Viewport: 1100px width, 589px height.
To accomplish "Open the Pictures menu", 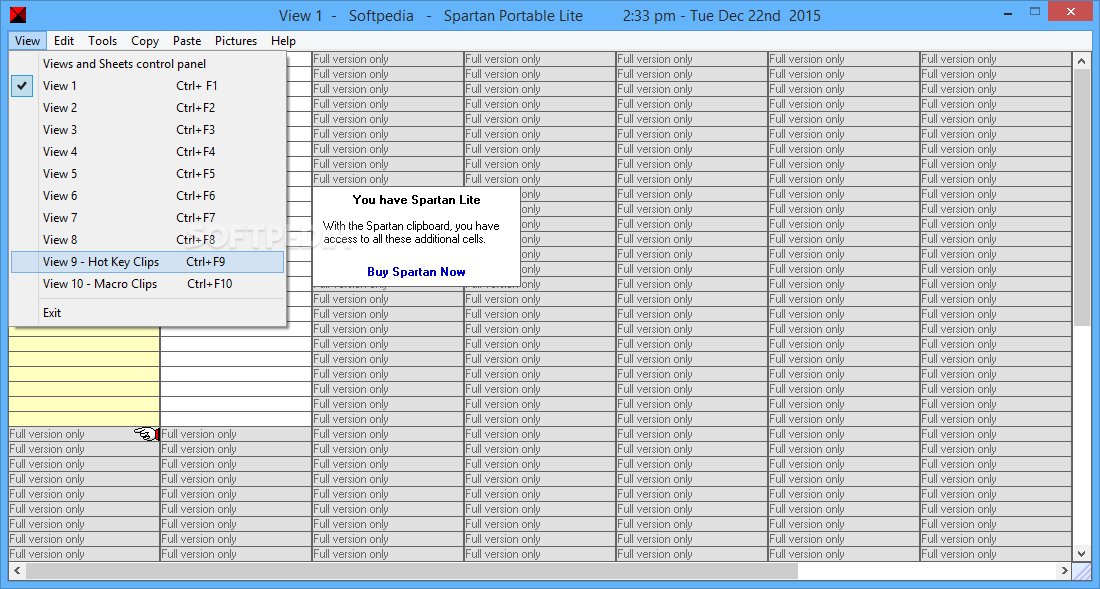I will click(x=236, y=41).
